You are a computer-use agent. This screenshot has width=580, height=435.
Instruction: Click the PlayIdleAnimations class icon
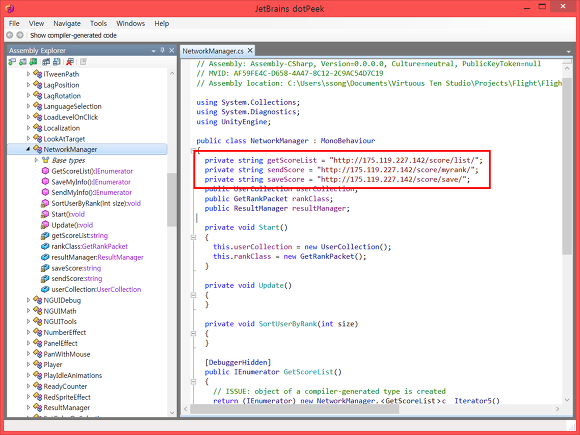click(x=37, y=375)
